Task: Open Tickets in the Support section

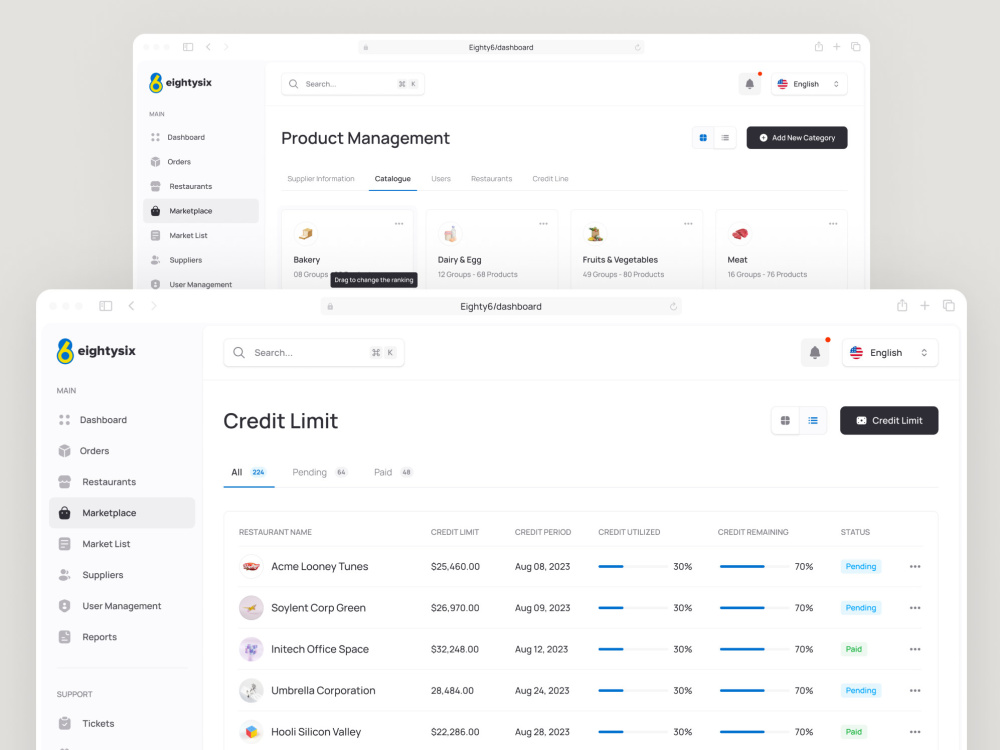Action: [x=122, y=724]
